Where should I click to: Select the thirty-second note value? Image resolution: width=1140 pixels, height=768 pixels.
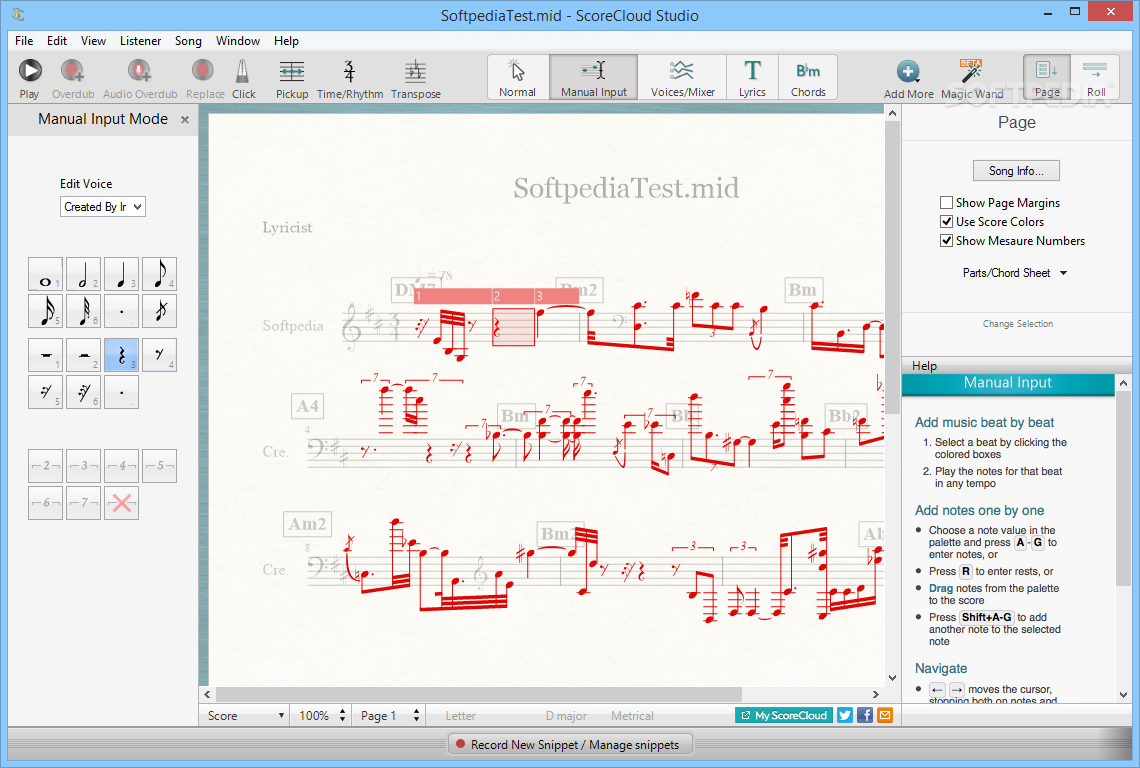84,311
